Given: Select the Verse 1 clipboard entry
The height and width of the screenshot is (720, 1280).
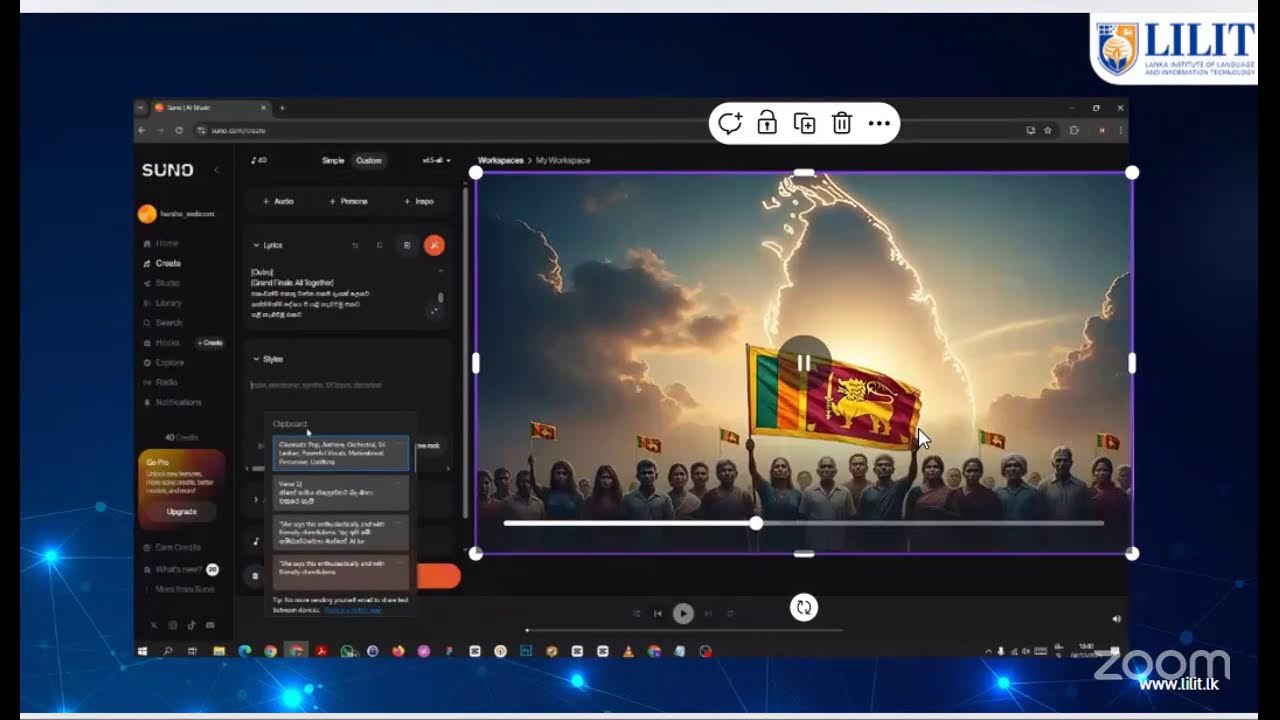Looking at the screenshot, I should (x=341, y=493).
